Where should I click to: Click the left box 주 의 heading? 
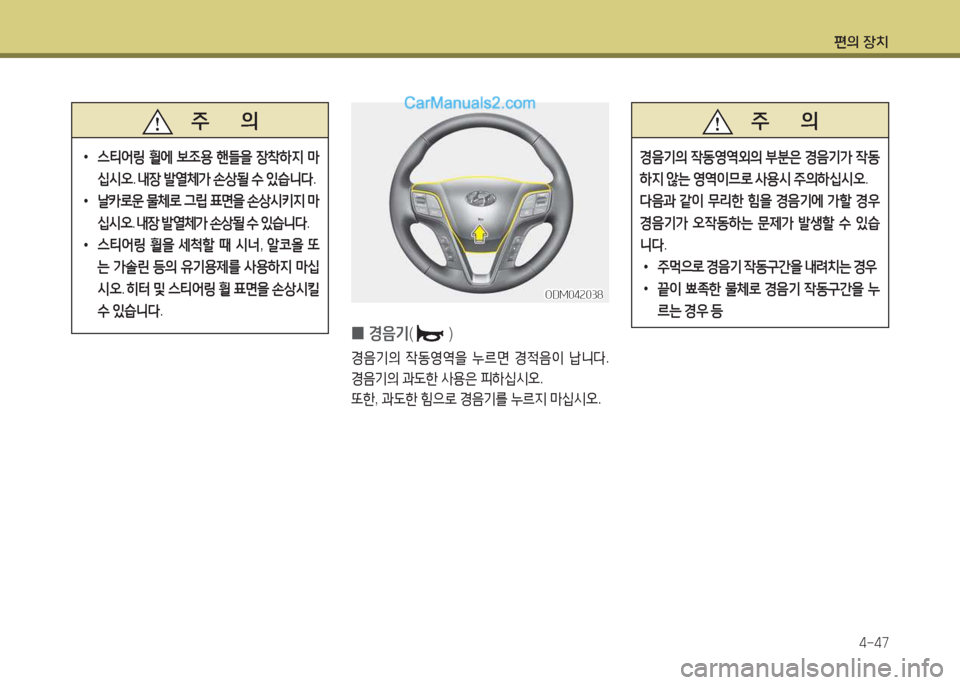coord(225,121)
